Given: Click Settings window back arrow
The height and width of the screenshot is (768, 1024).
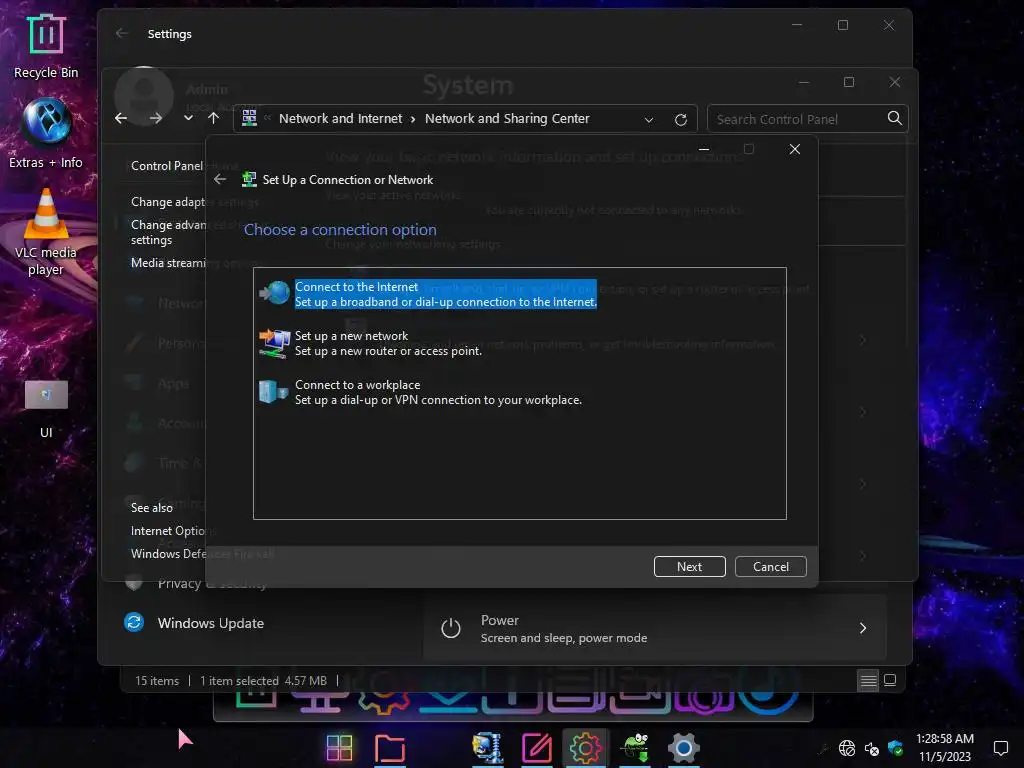Looking at the screenshot, I should (x=121, y=33).
